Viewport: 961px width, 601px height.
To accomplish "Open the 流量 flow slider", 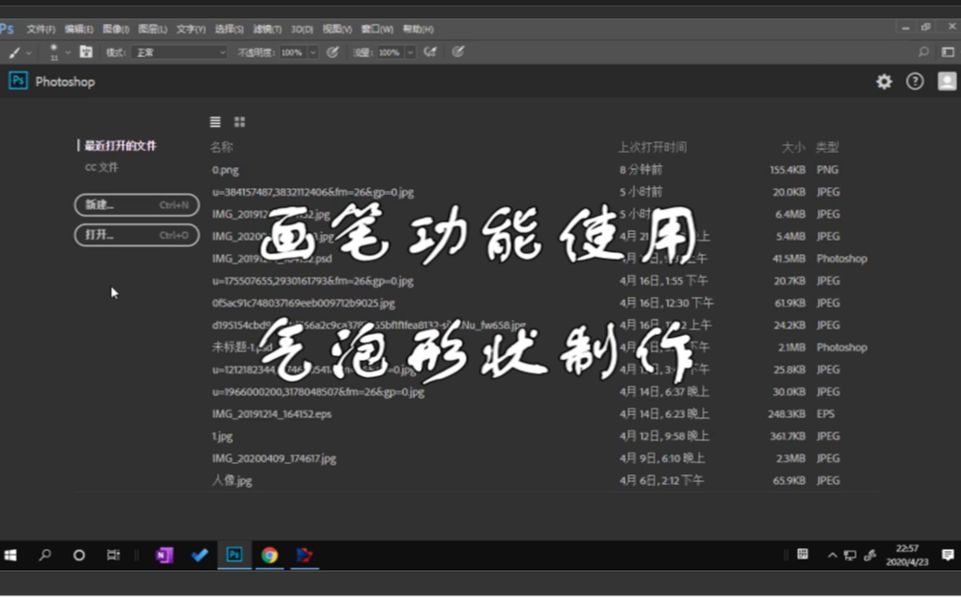I will click(x=410, y=52).
